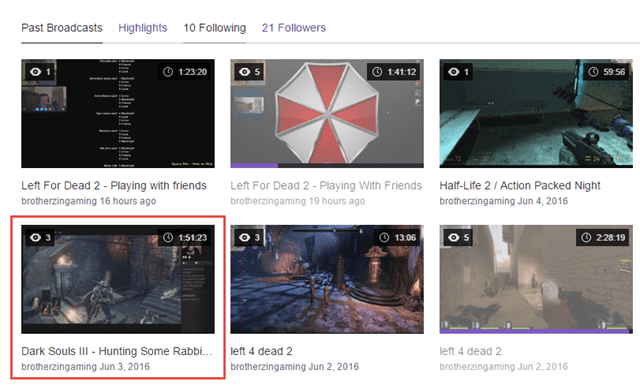Image resolution: width=640 pixels, height=385 pixels.
Task: Click purple progress bar on 2:28:19 video
Action: point(535,331)
